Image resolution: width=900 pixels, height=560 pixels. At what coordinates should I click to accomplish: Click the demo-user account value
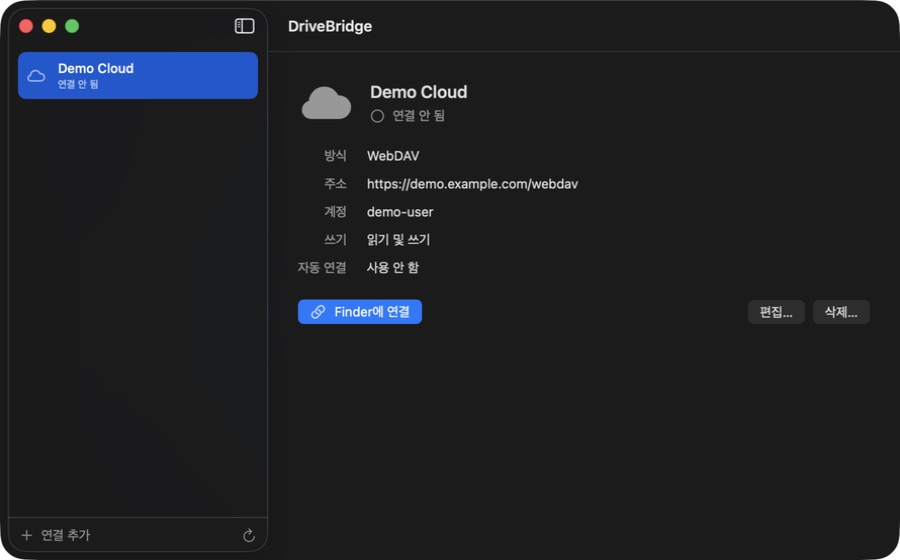pyautogui.click(x=400, y=212)
